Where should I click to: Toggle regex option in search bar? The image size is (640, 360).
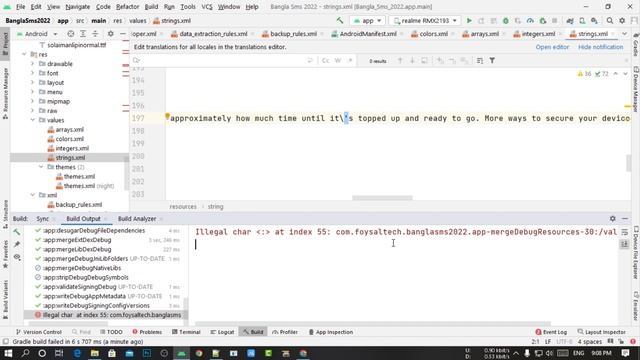[350, 60]
